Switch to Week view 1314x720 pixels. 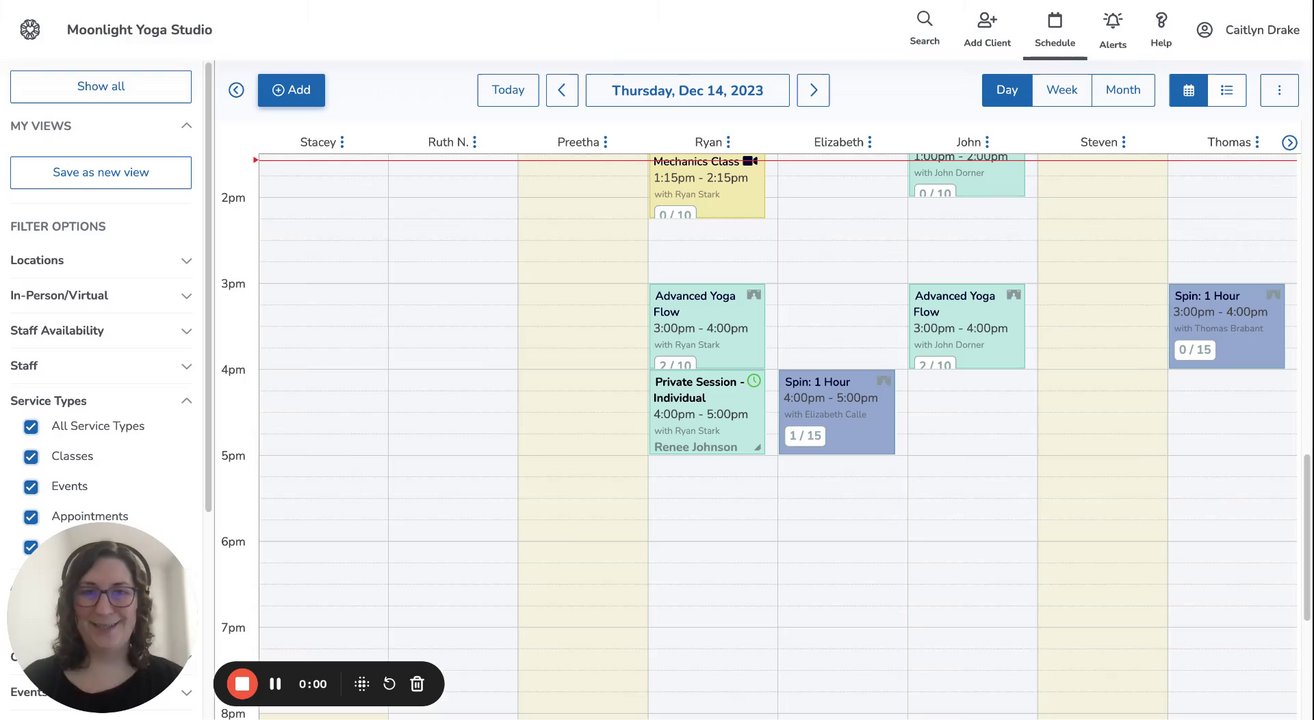pos(1062,90)
